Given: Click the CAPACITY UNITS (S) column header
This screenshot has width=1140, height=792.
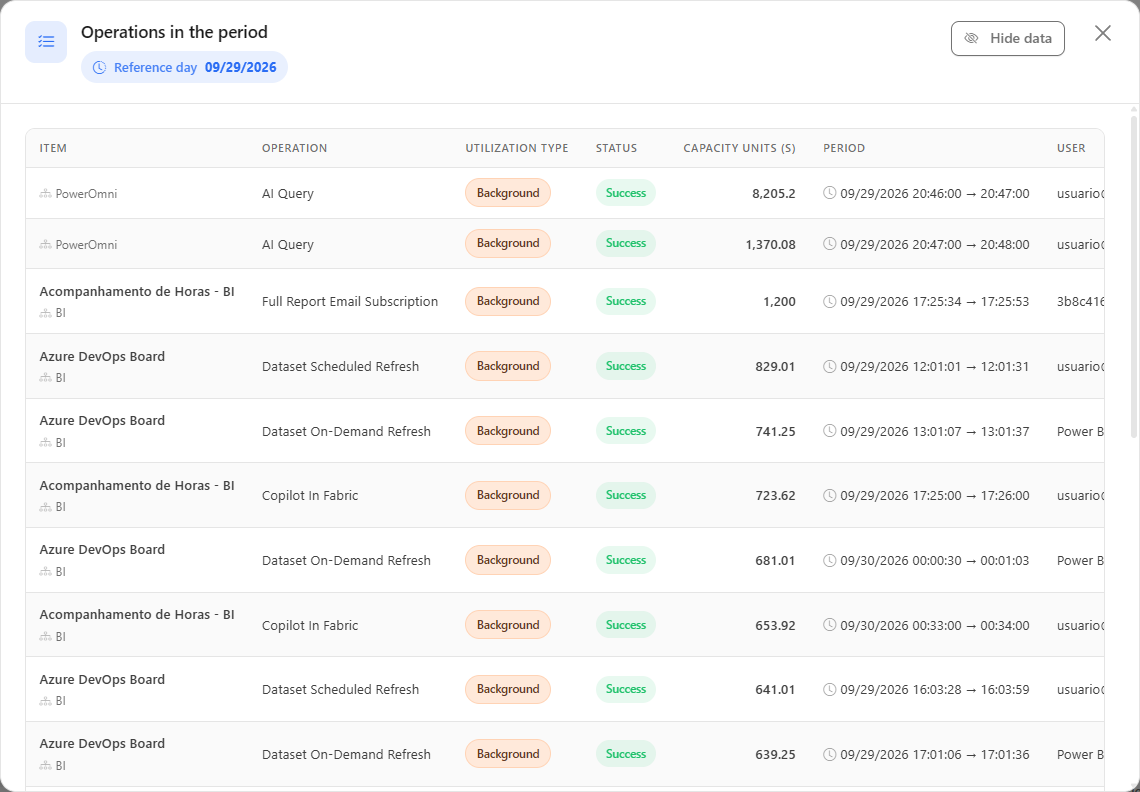Looking at the screenshot, I should point(739,148).
